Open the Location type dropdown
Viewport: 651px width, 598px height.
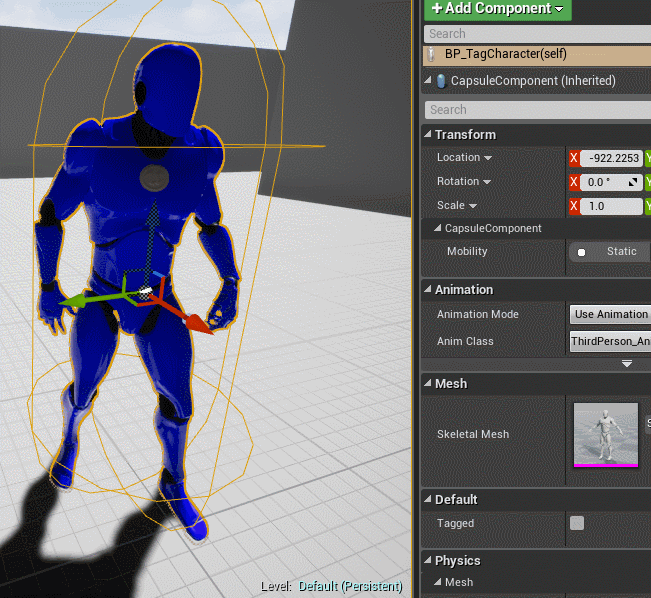coord(487,158)
